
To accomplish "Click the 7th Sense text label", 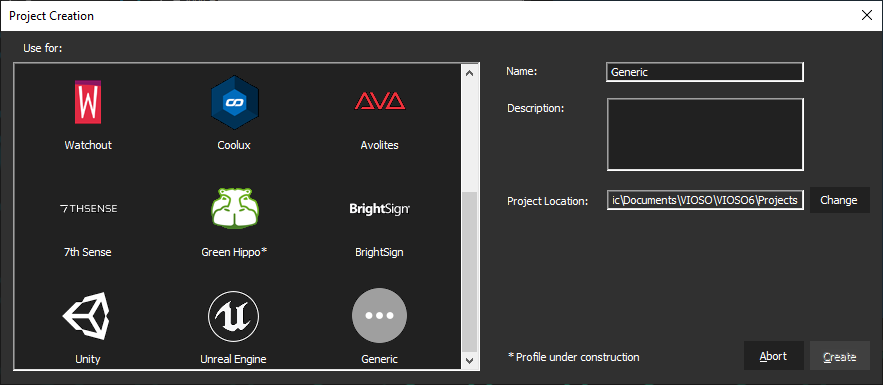I will coord(87,252).
